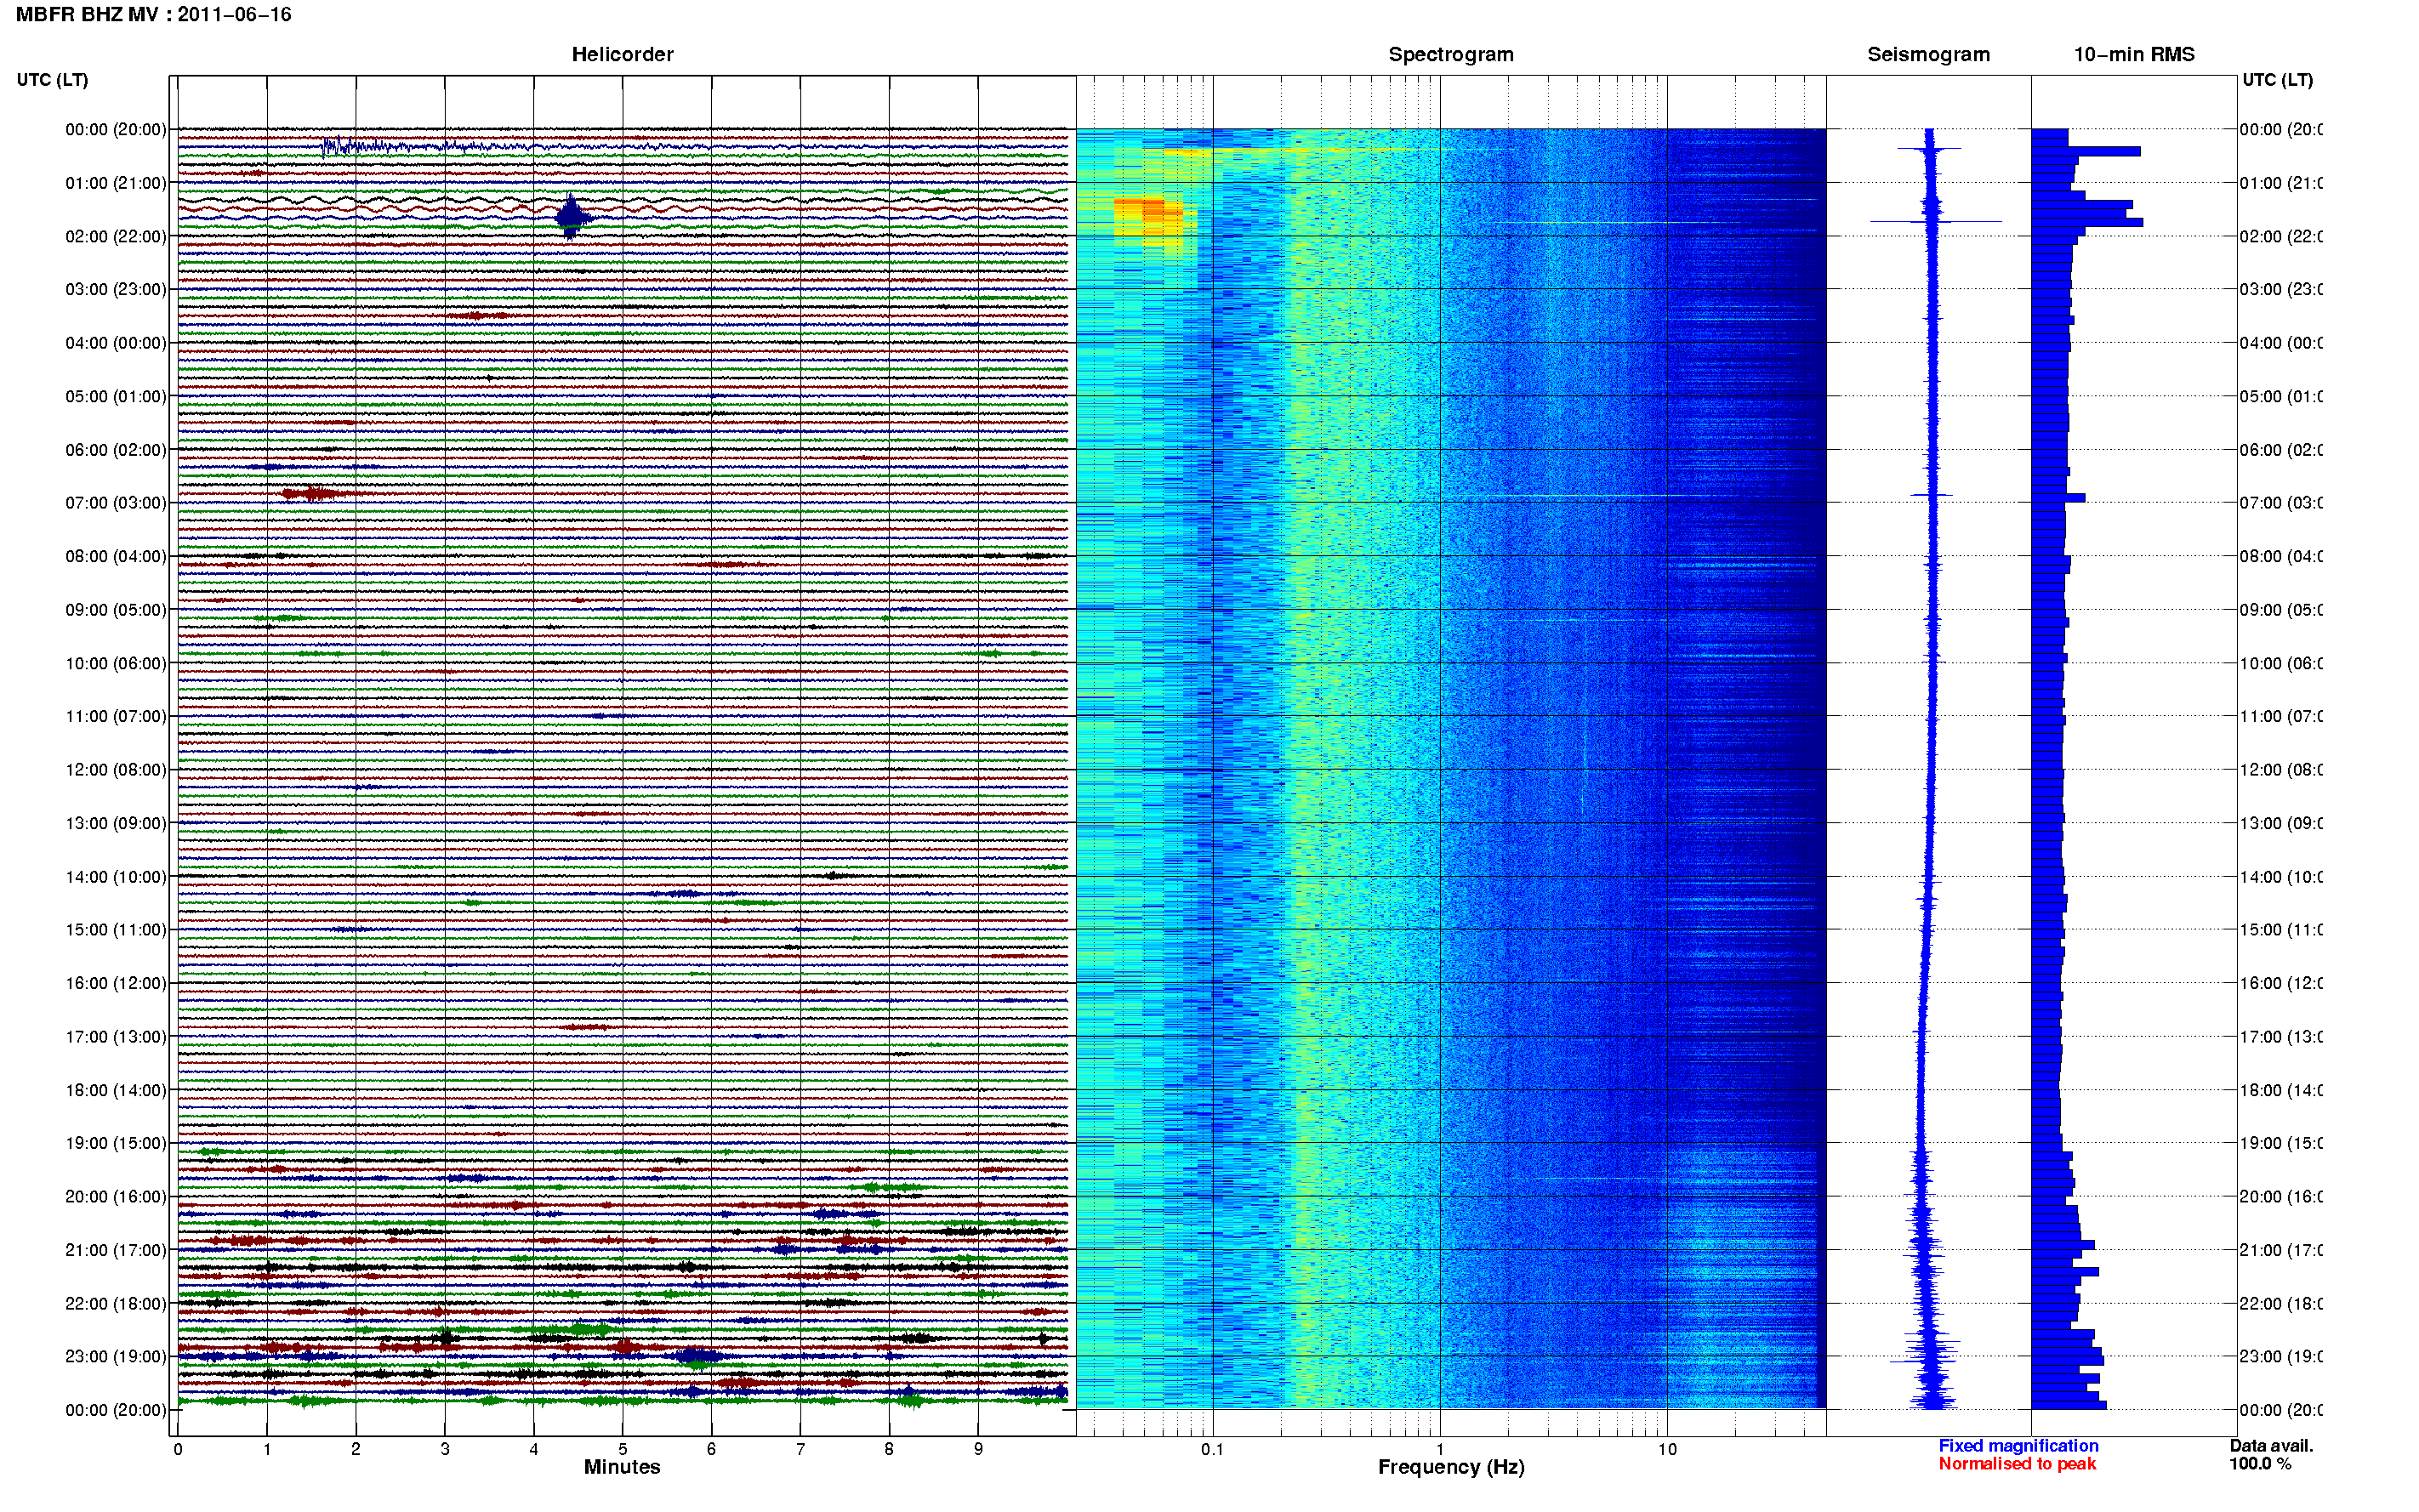Click the left 08:00 (04:00) time label
Screen dimensions: 2419x1512
click(x=116, y=556)
